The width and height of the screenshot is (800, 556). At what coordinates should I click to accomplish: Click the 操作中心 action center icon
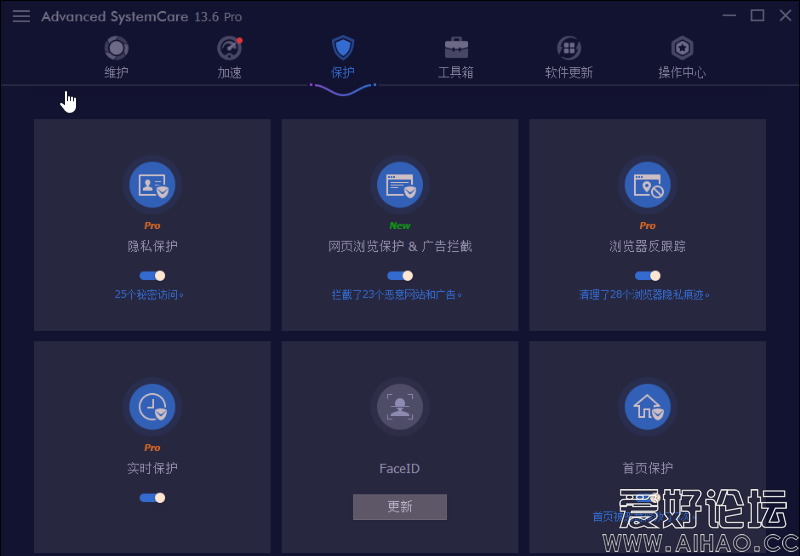tap(682, 48)
